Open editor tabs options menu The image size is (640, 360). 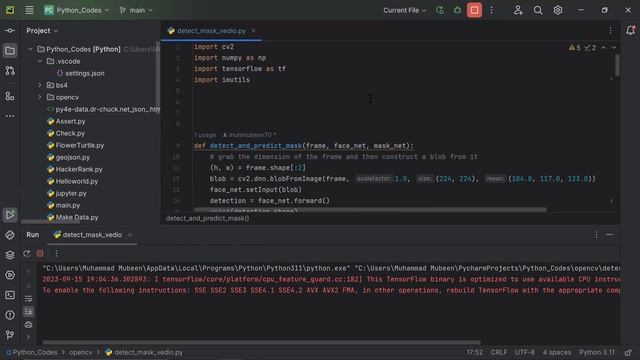610,31
